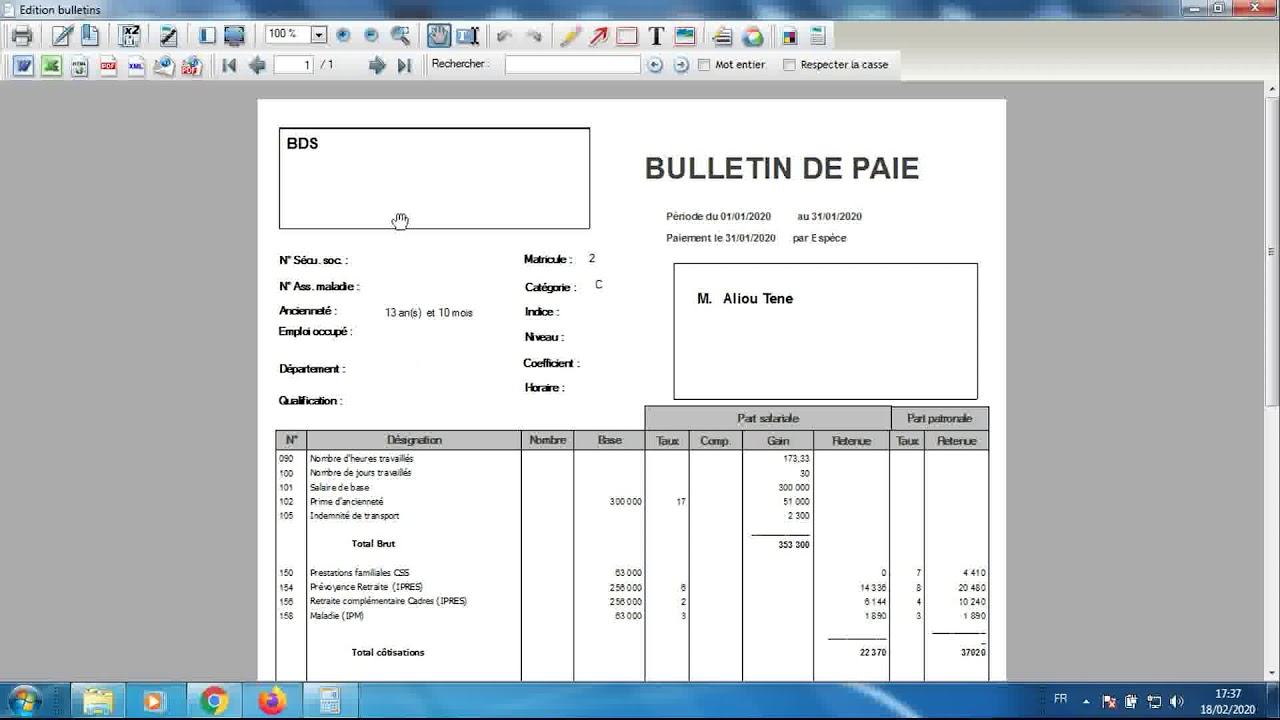The height and width of the screenshot is (720, 1280).
Task: Open Windows Explorer from the taskbar
Action: point(97,701)
